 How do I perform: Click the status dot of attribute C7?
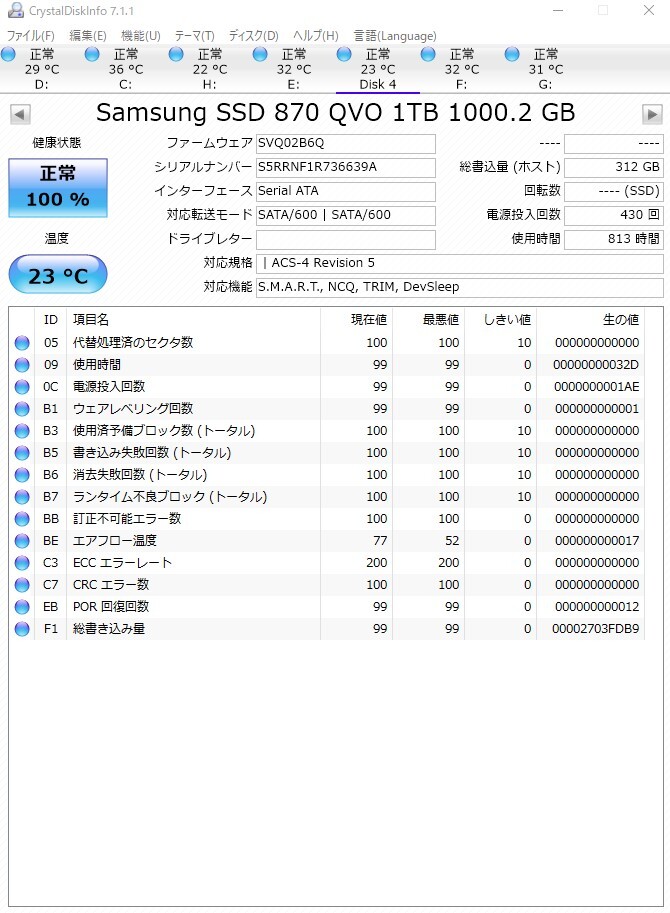pos(22,585)
